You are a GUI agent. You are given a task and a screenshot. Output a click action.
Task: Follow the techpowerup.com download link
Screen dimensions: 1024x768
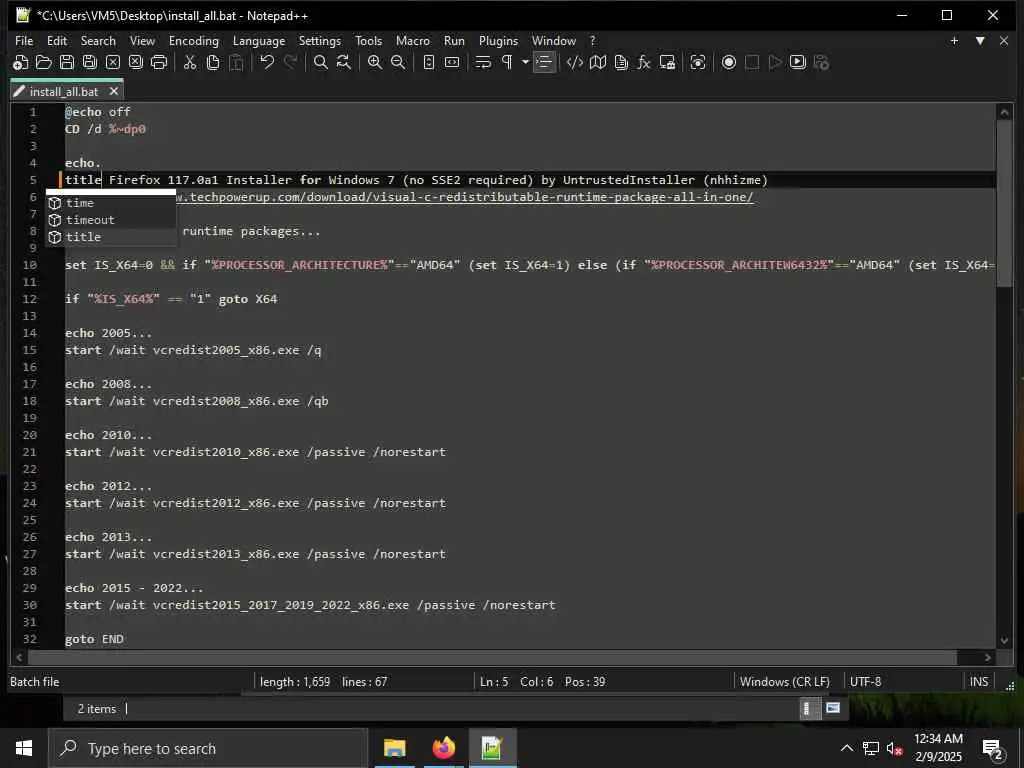[x=465, y=197]
